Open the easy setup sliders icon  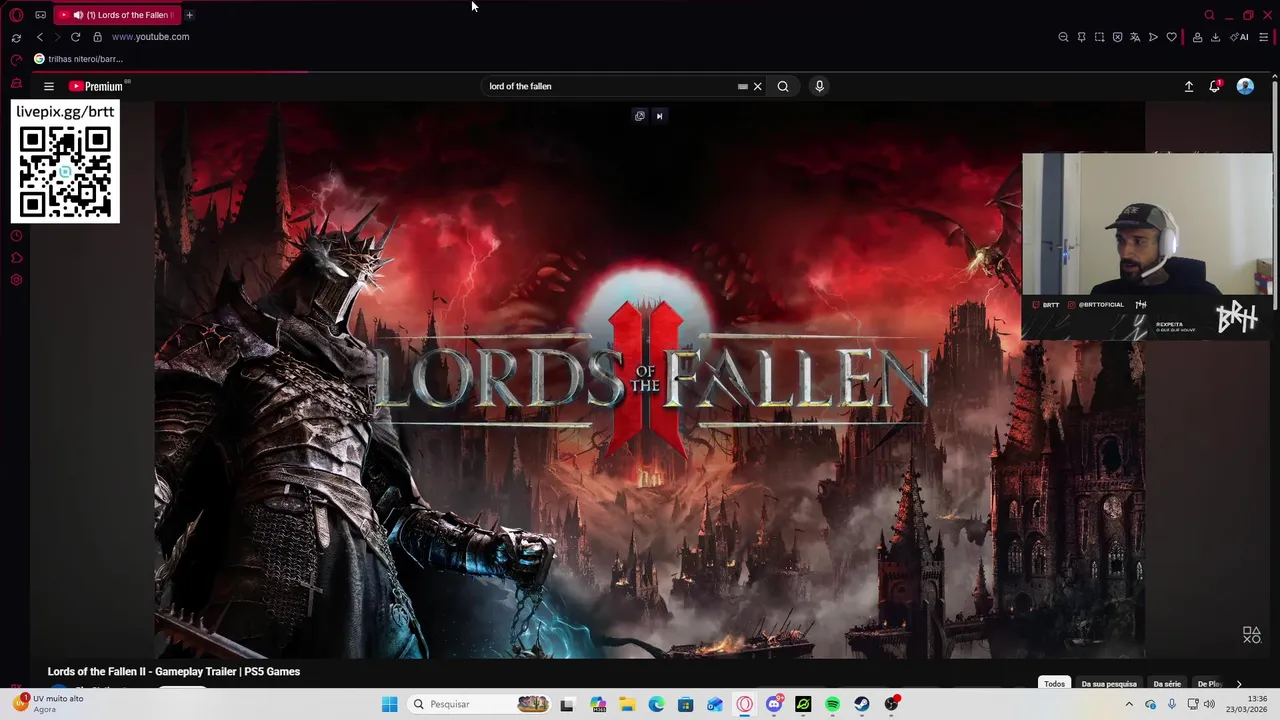pos(1264,37)
